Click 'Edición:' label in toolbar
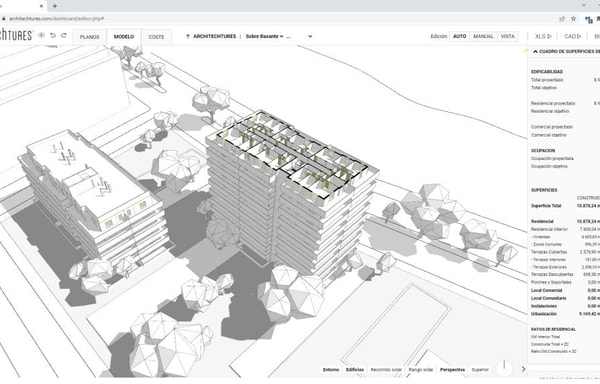 point(439,36)
